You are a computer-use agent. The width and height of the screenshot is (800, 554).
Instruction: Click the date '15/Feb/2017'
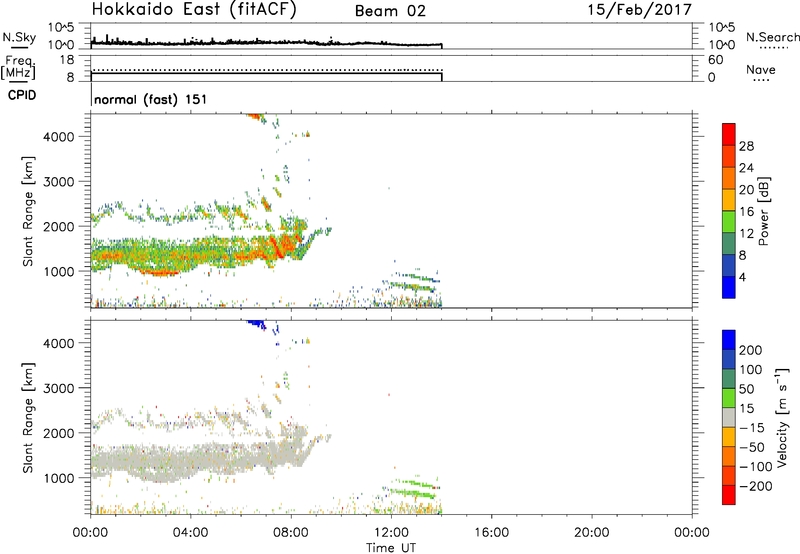(x=639, y=10)
